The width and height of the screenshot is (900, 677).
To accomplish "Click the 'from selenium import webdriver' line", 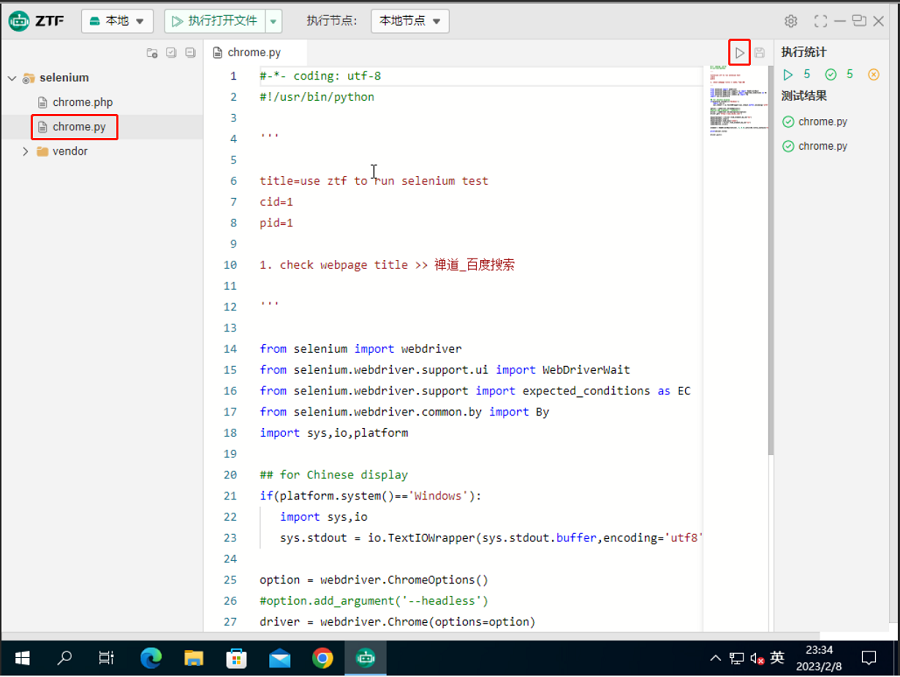I will (360, 349).
